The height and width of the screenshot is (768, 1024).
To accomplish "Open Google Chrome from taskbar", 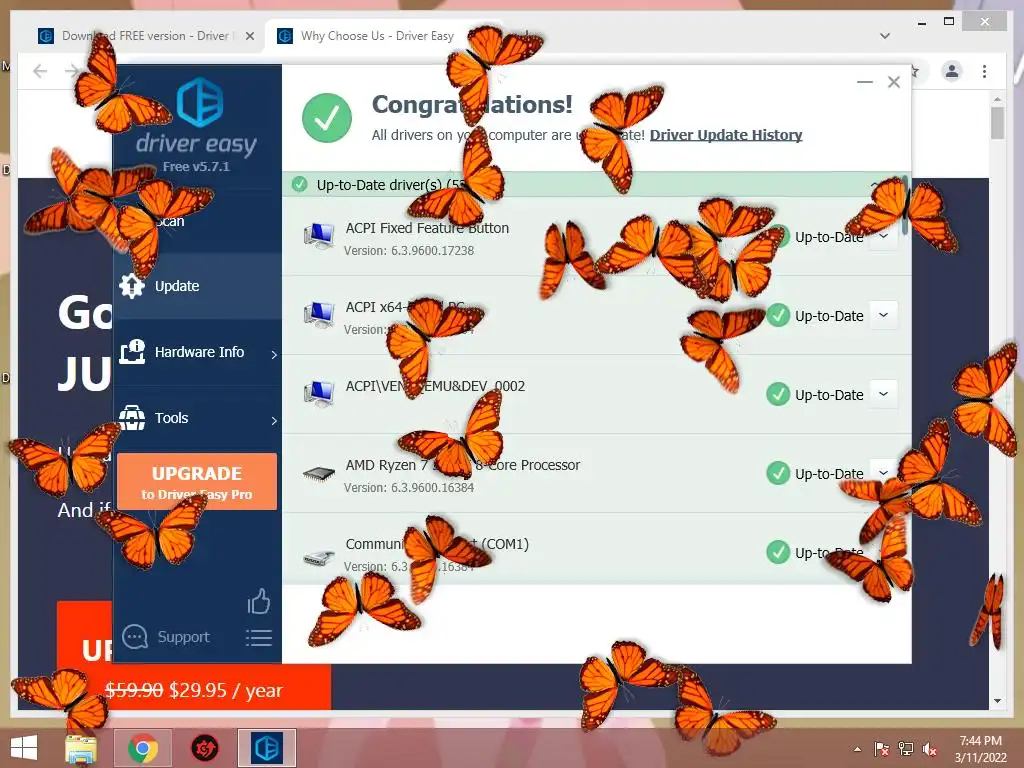I will point(142,748).
